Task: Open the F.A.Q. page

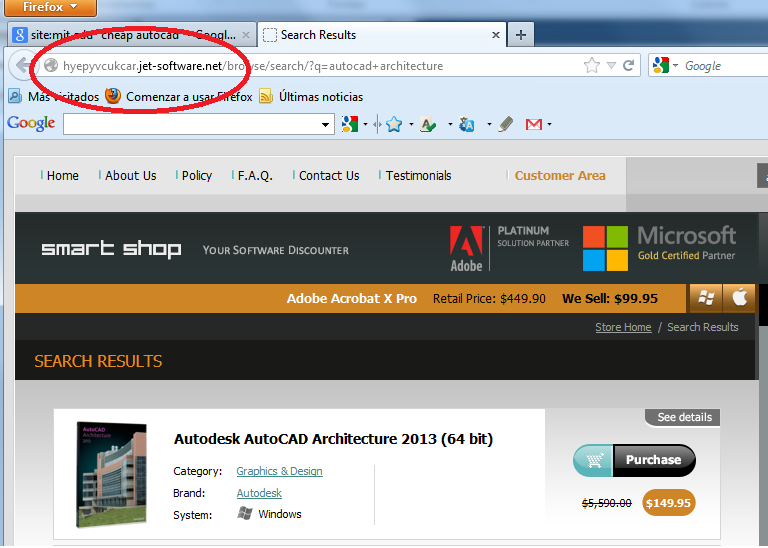Action: pos(255,175)
